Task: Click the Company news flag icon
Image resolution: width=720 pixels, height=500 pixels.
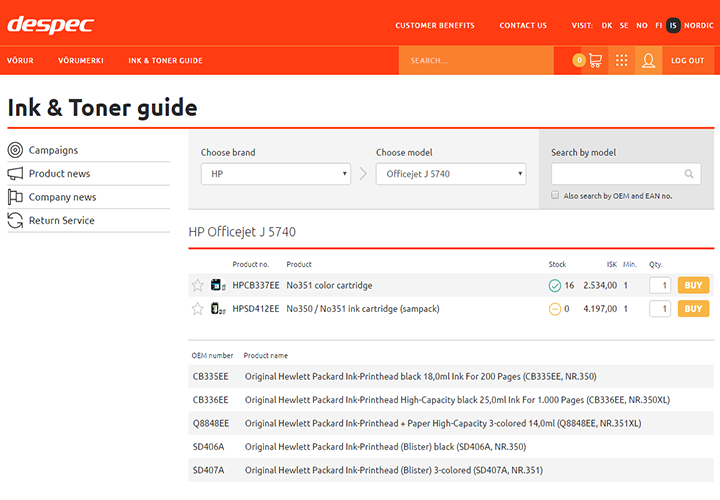Action: click(15, 197)
